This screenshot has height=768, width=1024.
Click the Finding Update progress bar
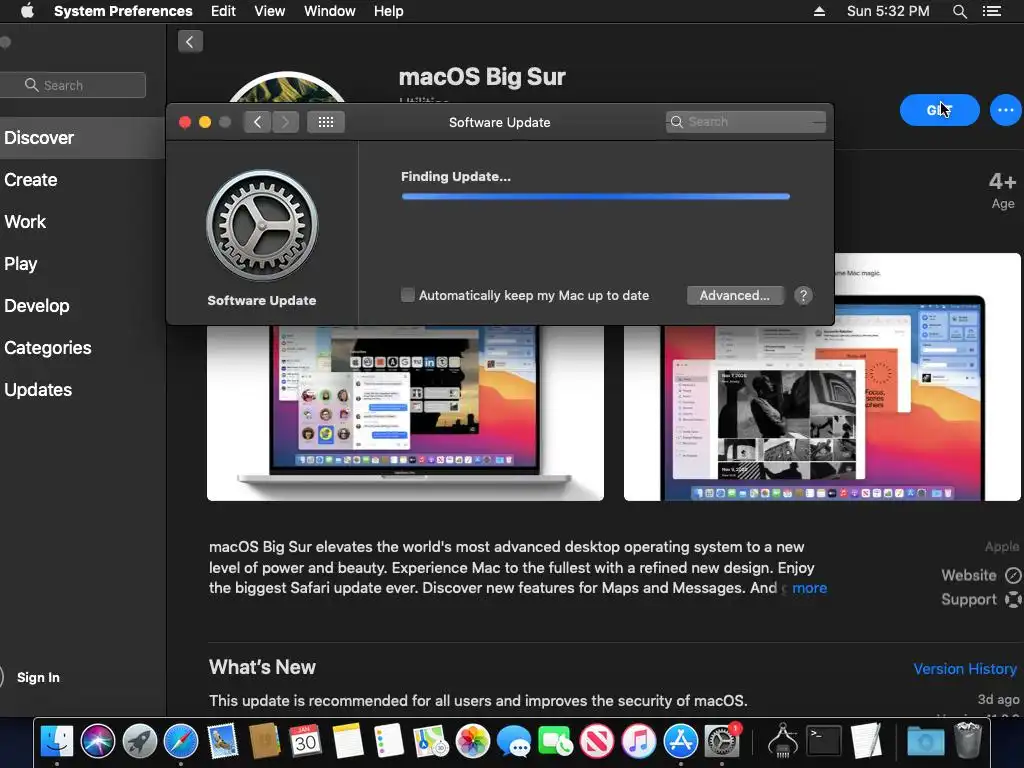596,196
